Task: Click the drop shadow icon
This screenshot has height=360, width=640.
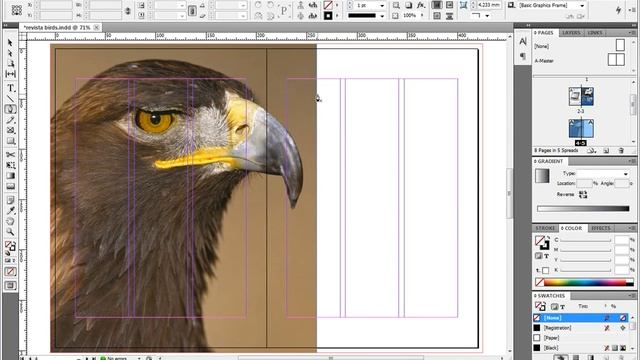Action: click(x=408, y=5)
